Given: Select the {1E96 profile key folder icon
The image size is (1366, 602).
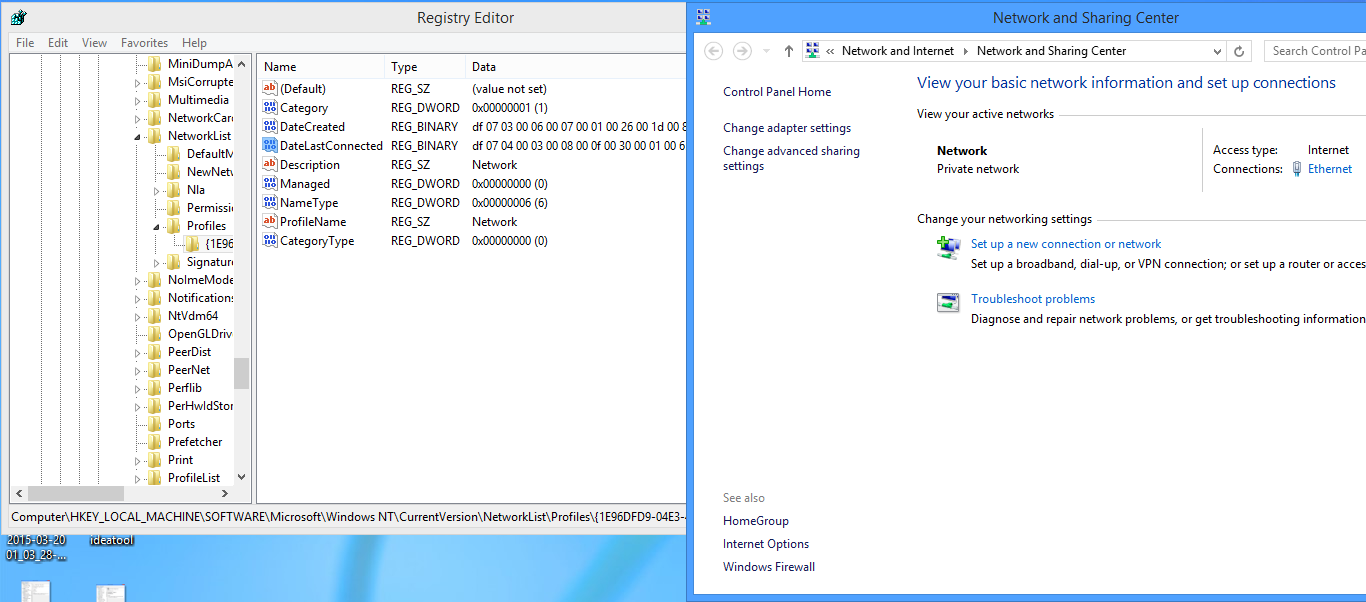Looking at the screenshot, I should click(x=192, y=244).
